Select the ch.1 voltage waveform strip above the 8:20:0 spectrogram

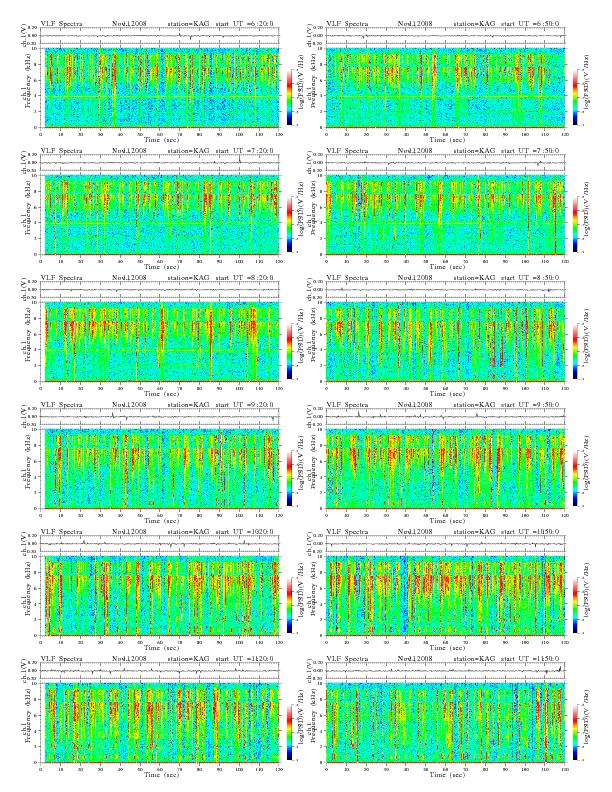point(160,290)
